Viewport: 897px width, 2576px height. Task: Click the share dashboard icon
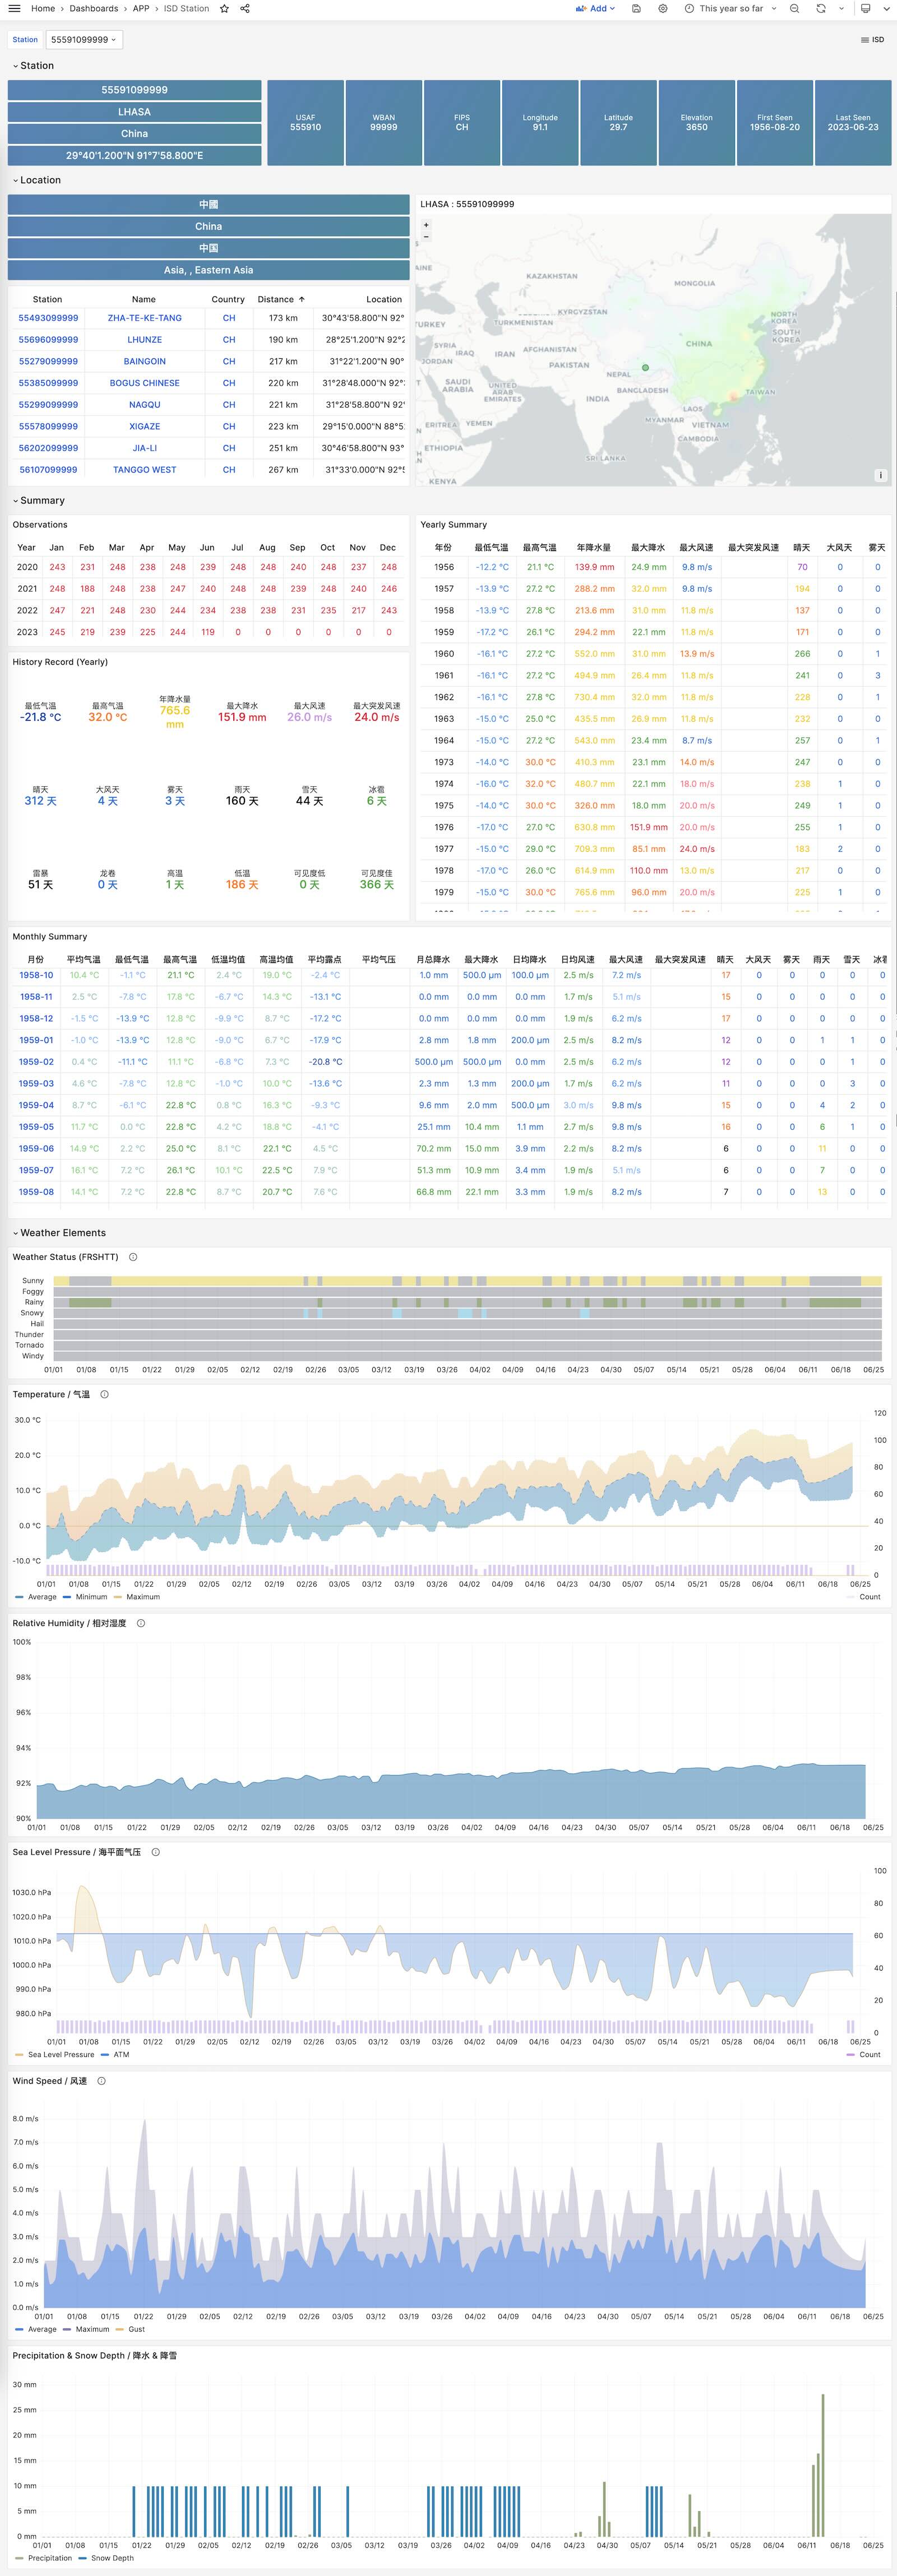pos(245,8)
